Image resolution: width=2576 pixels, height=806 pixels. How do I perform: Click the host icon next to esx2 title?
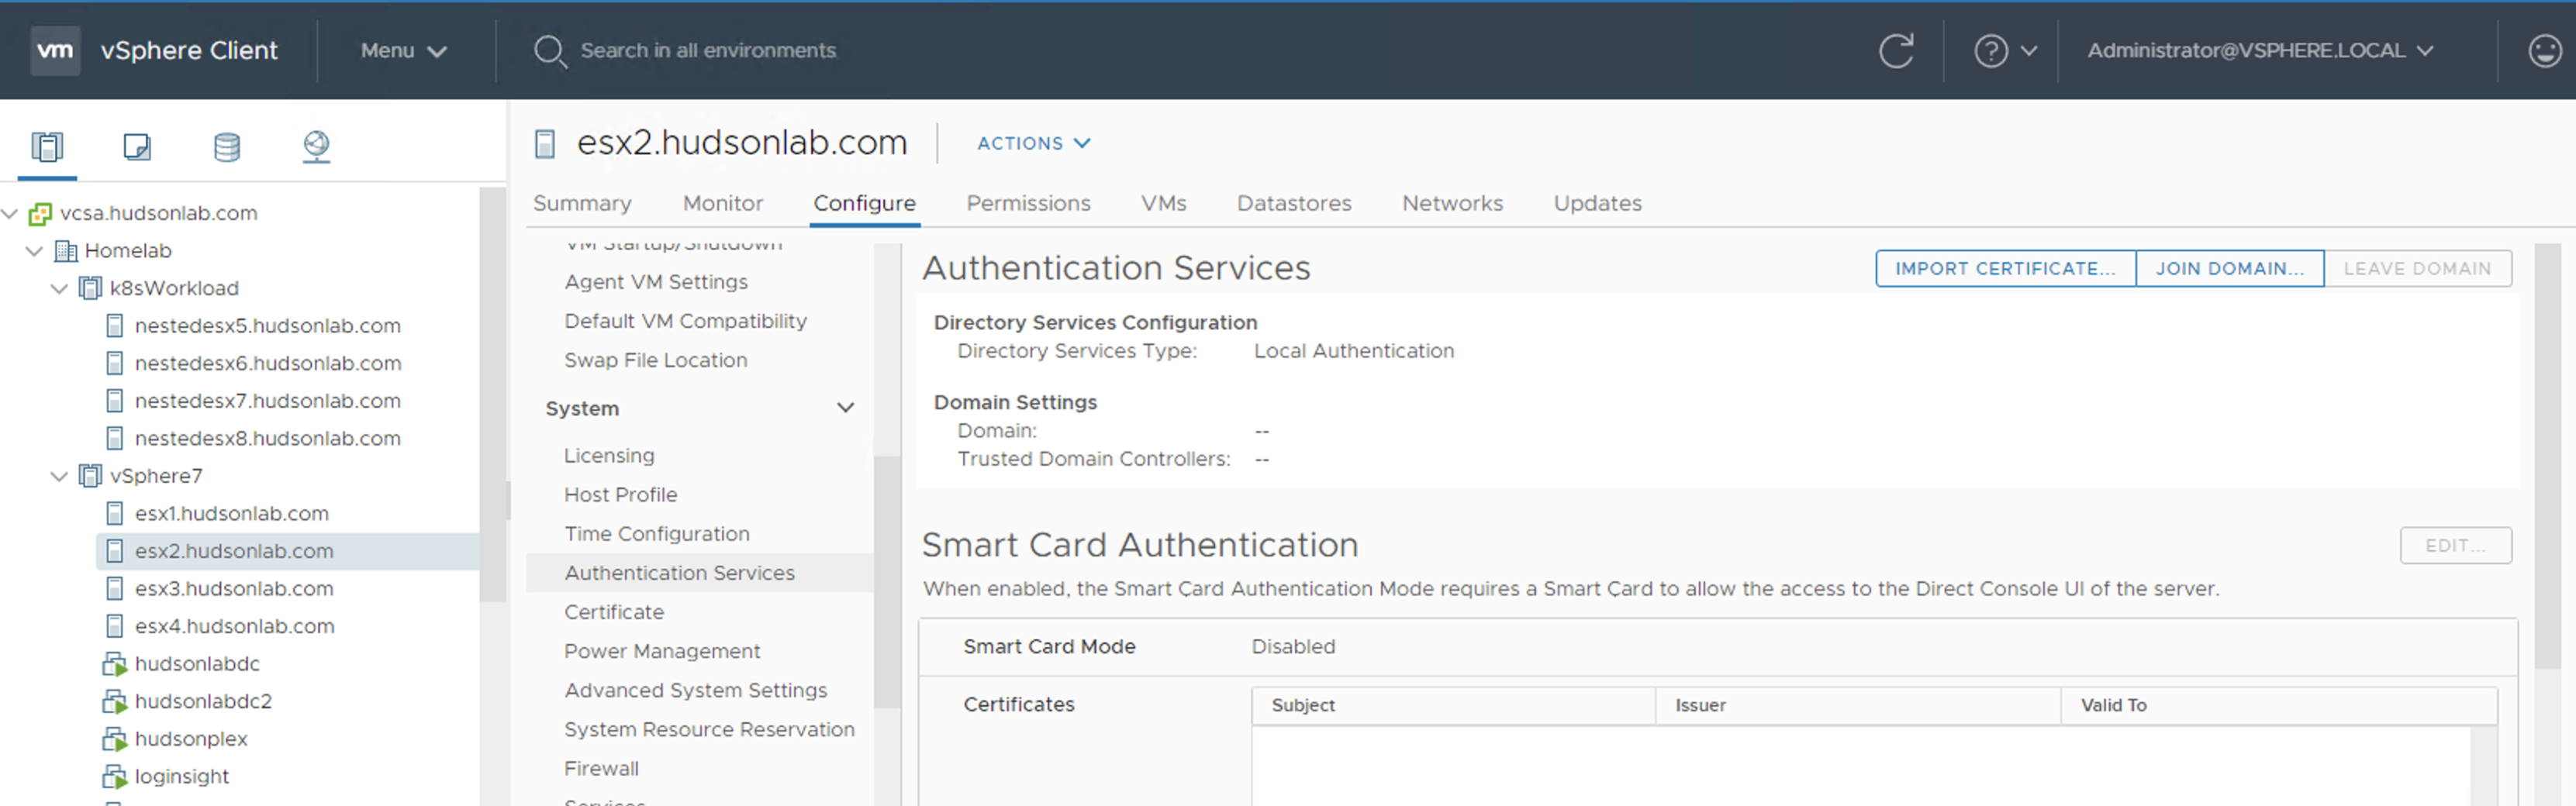(545, 144)
